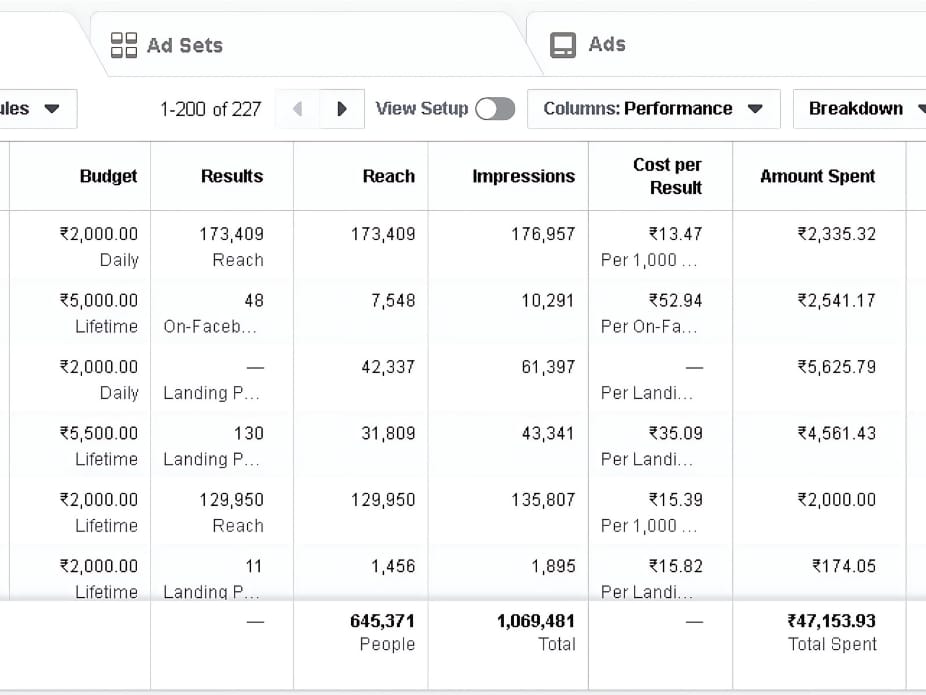Click the cost per result ₹13.47
Viewport: 926px width, 695px height.
676,234
